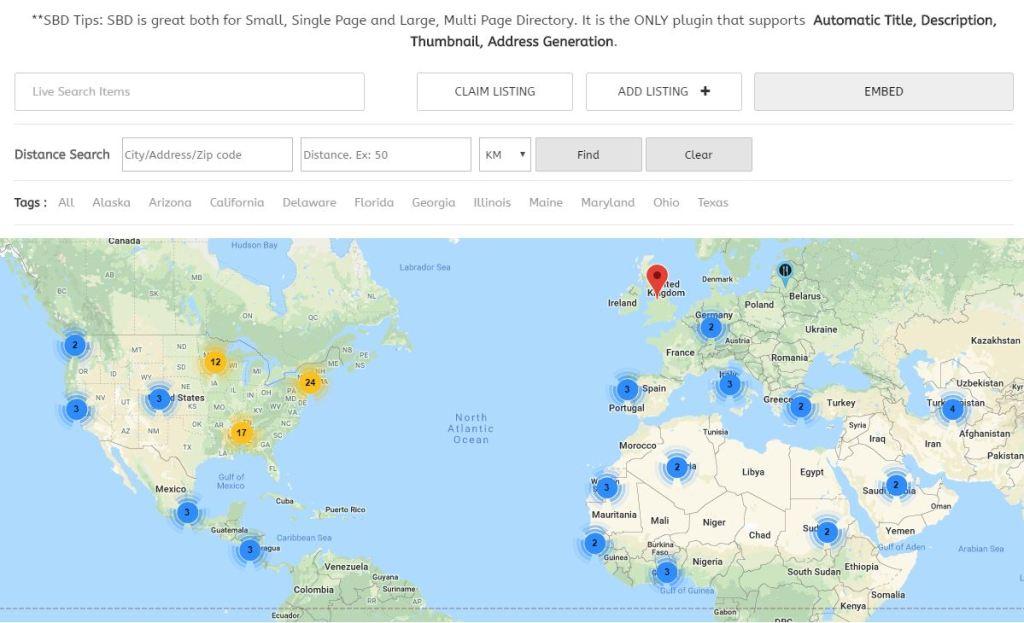Click the Ukraine label on the map
This screenshot has height=623, width=1024.
(x=821, y=329)
